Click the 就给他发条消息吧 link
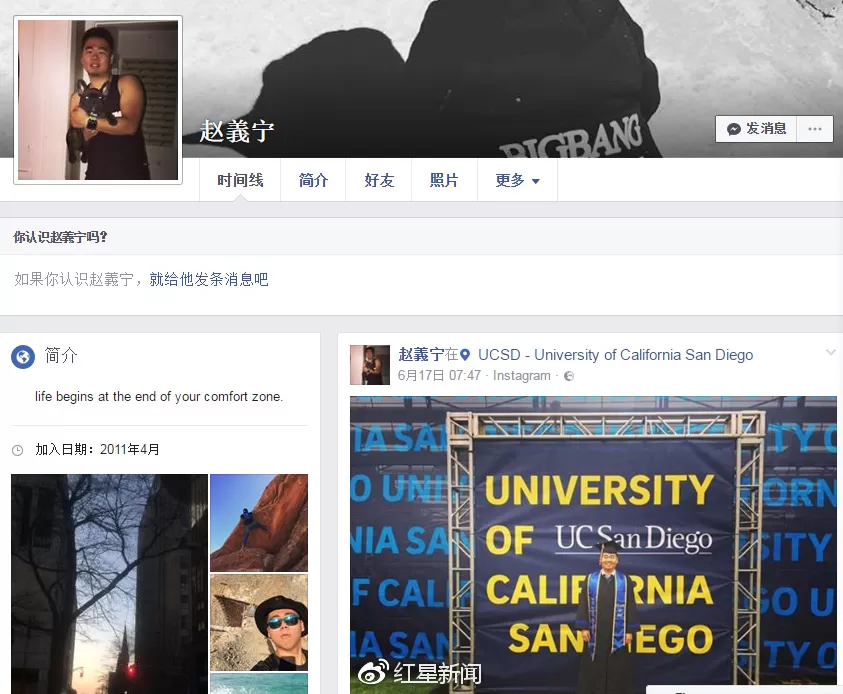843x694 pixels. pyautogui.click(x=209, y=280)
